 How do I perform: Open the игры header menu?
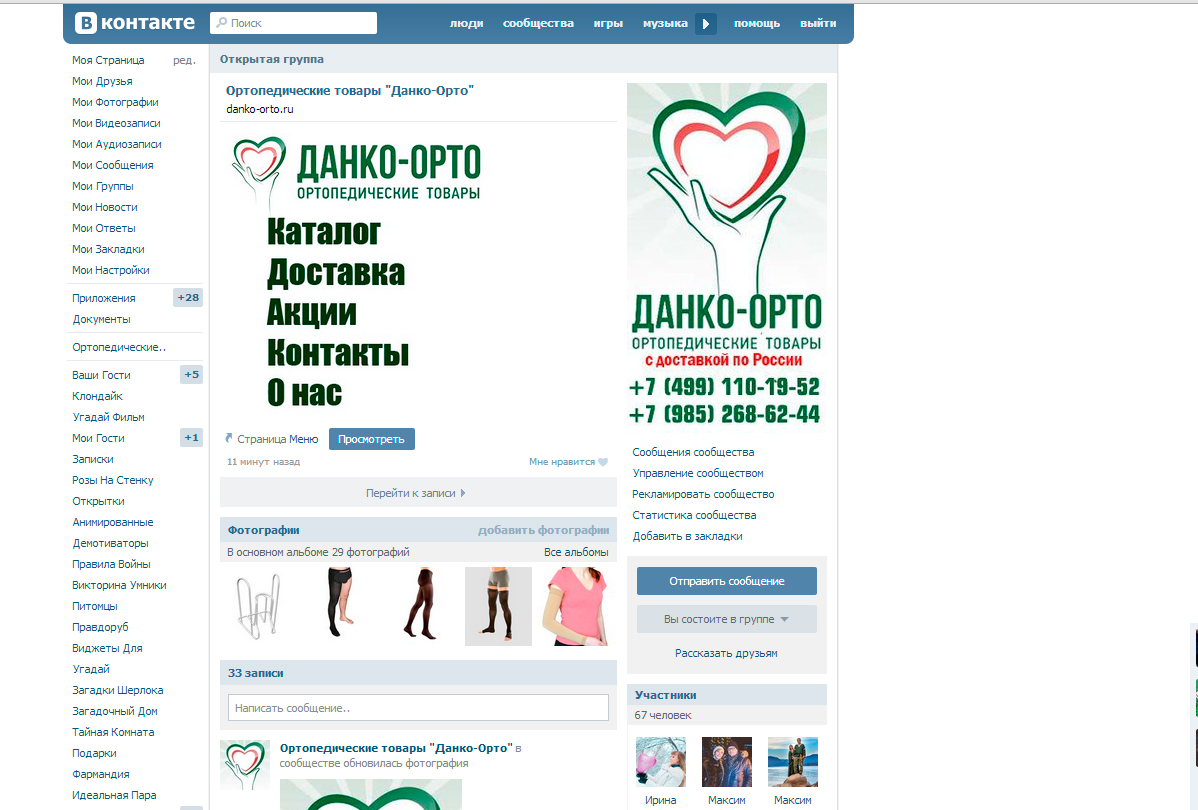(608, 24)
